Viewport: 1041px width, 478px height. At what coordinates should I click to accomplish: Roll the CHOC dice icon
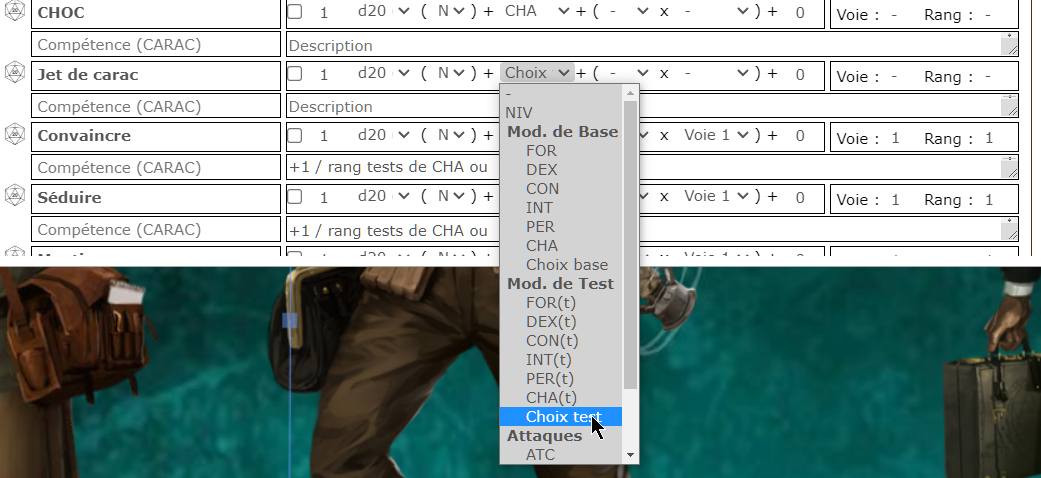(x=14, y=12)
